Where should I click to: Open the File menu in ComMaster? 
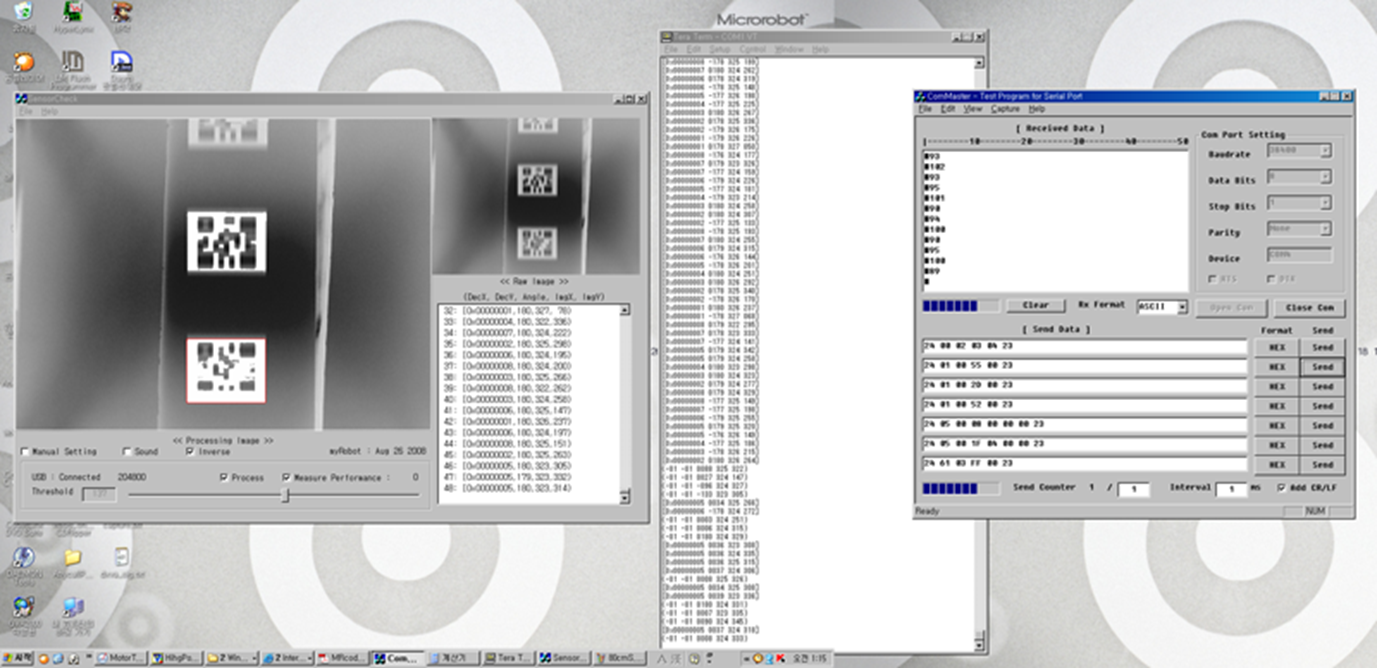tap(925, 108)
